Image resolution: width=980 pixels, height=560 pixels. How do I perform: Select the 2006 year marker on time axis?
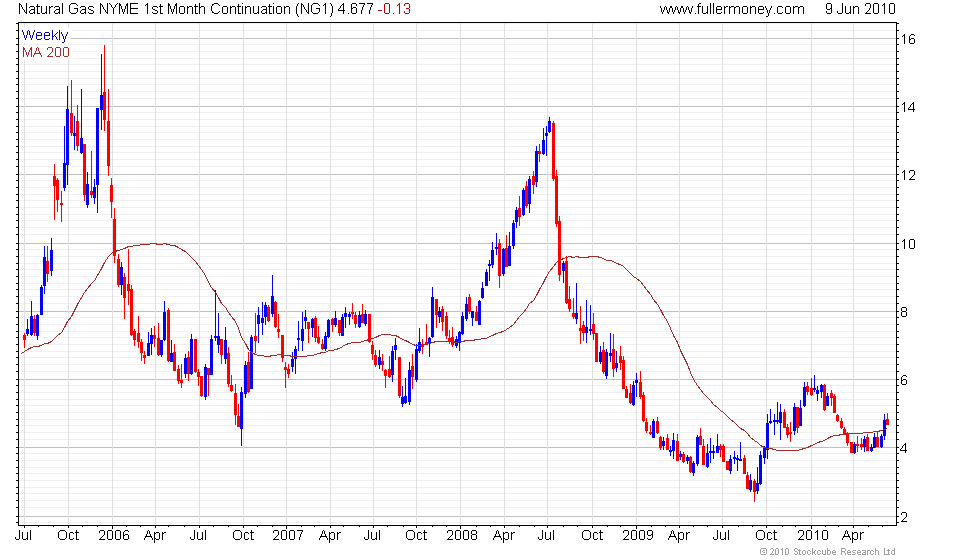pos(112,535)
